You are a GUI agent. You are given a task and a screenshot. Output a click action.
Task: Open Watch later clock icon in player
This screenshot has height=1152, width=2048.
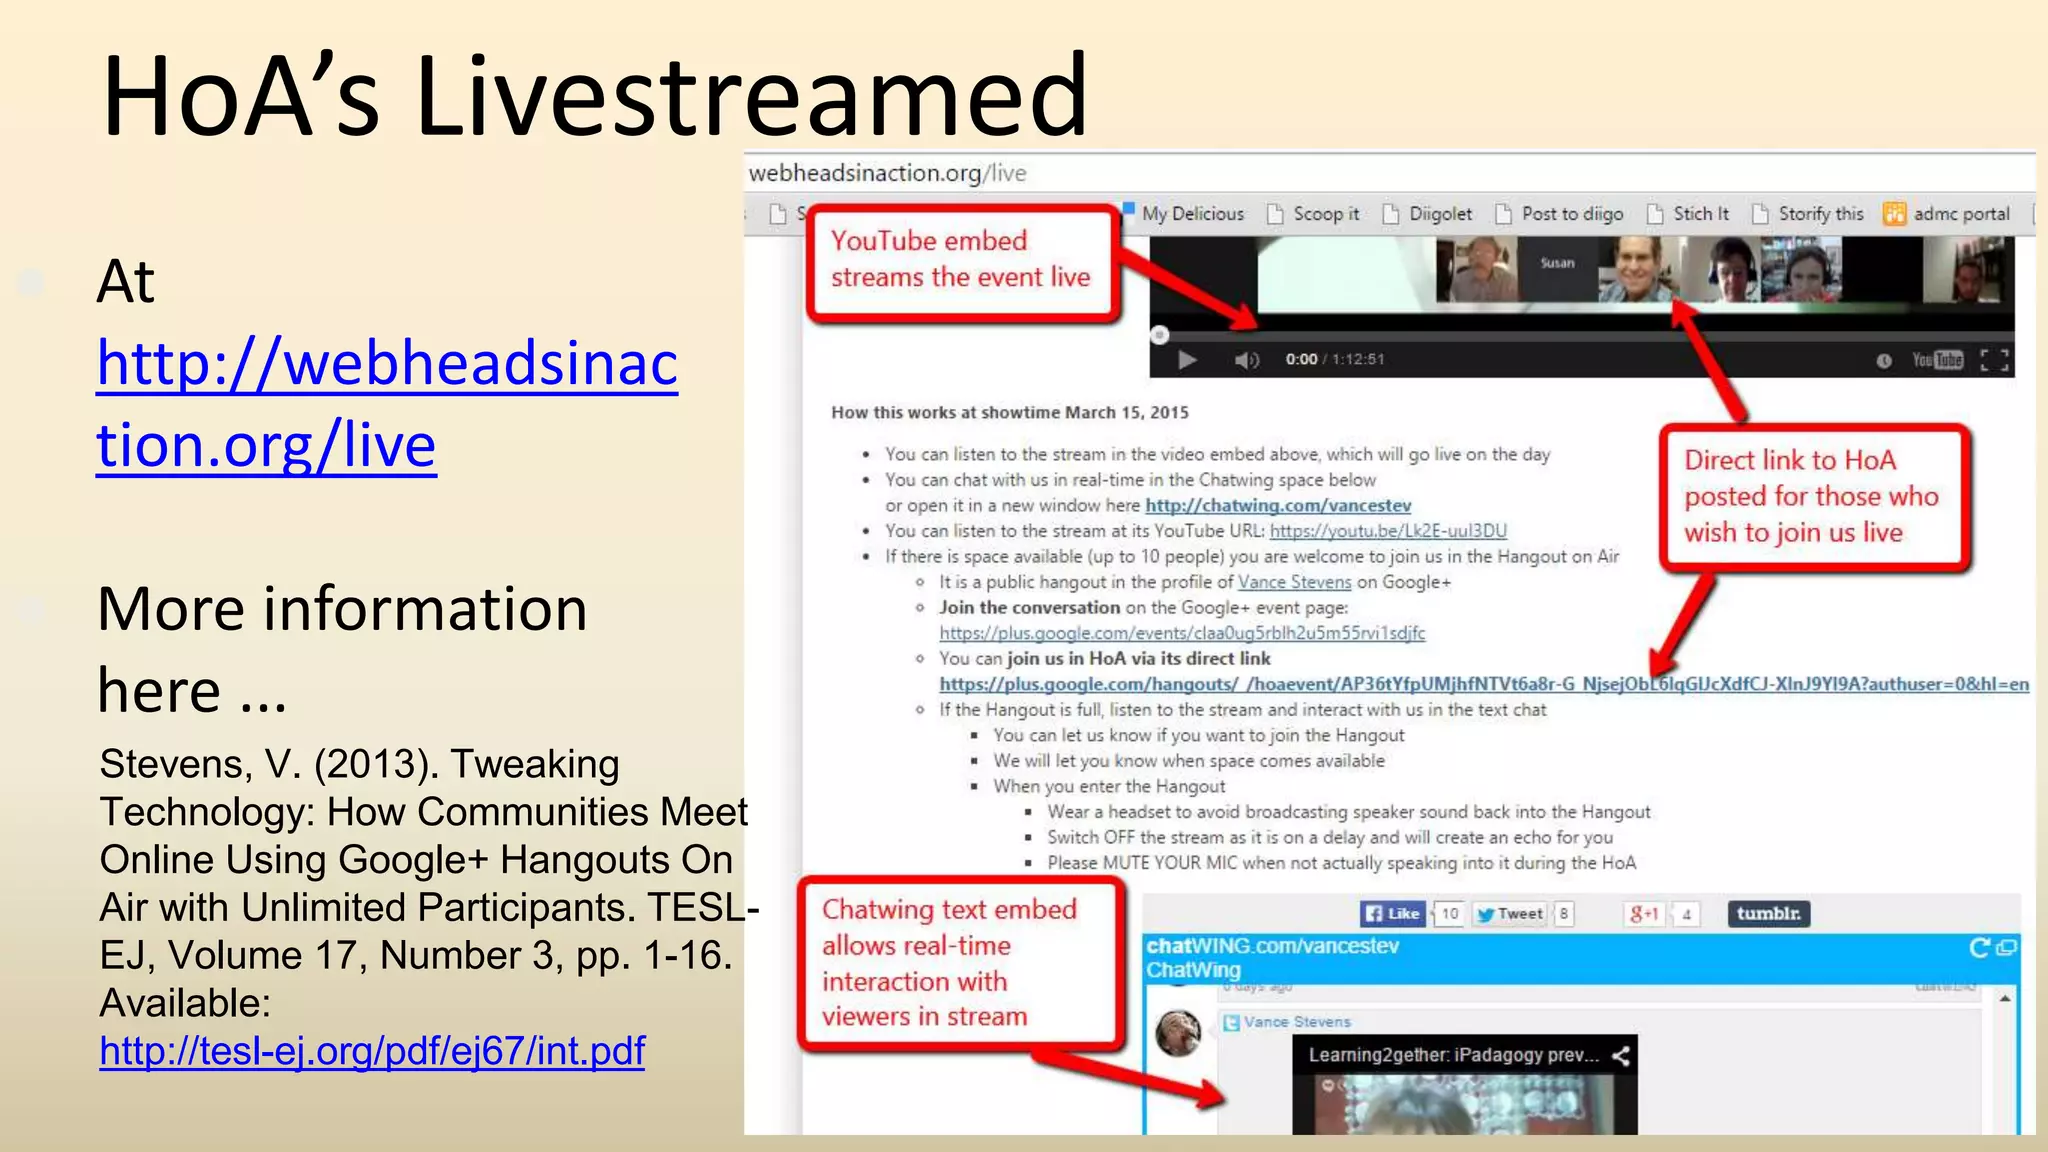point(1884,360)
